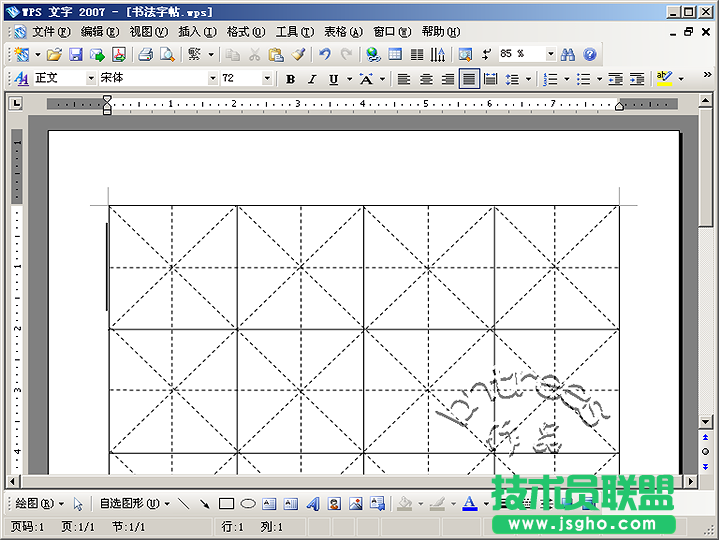Expand the font name dropdown showing 宋体
Image resolution: width=719 pixels, height=540 pixels.
pos(212,78)
